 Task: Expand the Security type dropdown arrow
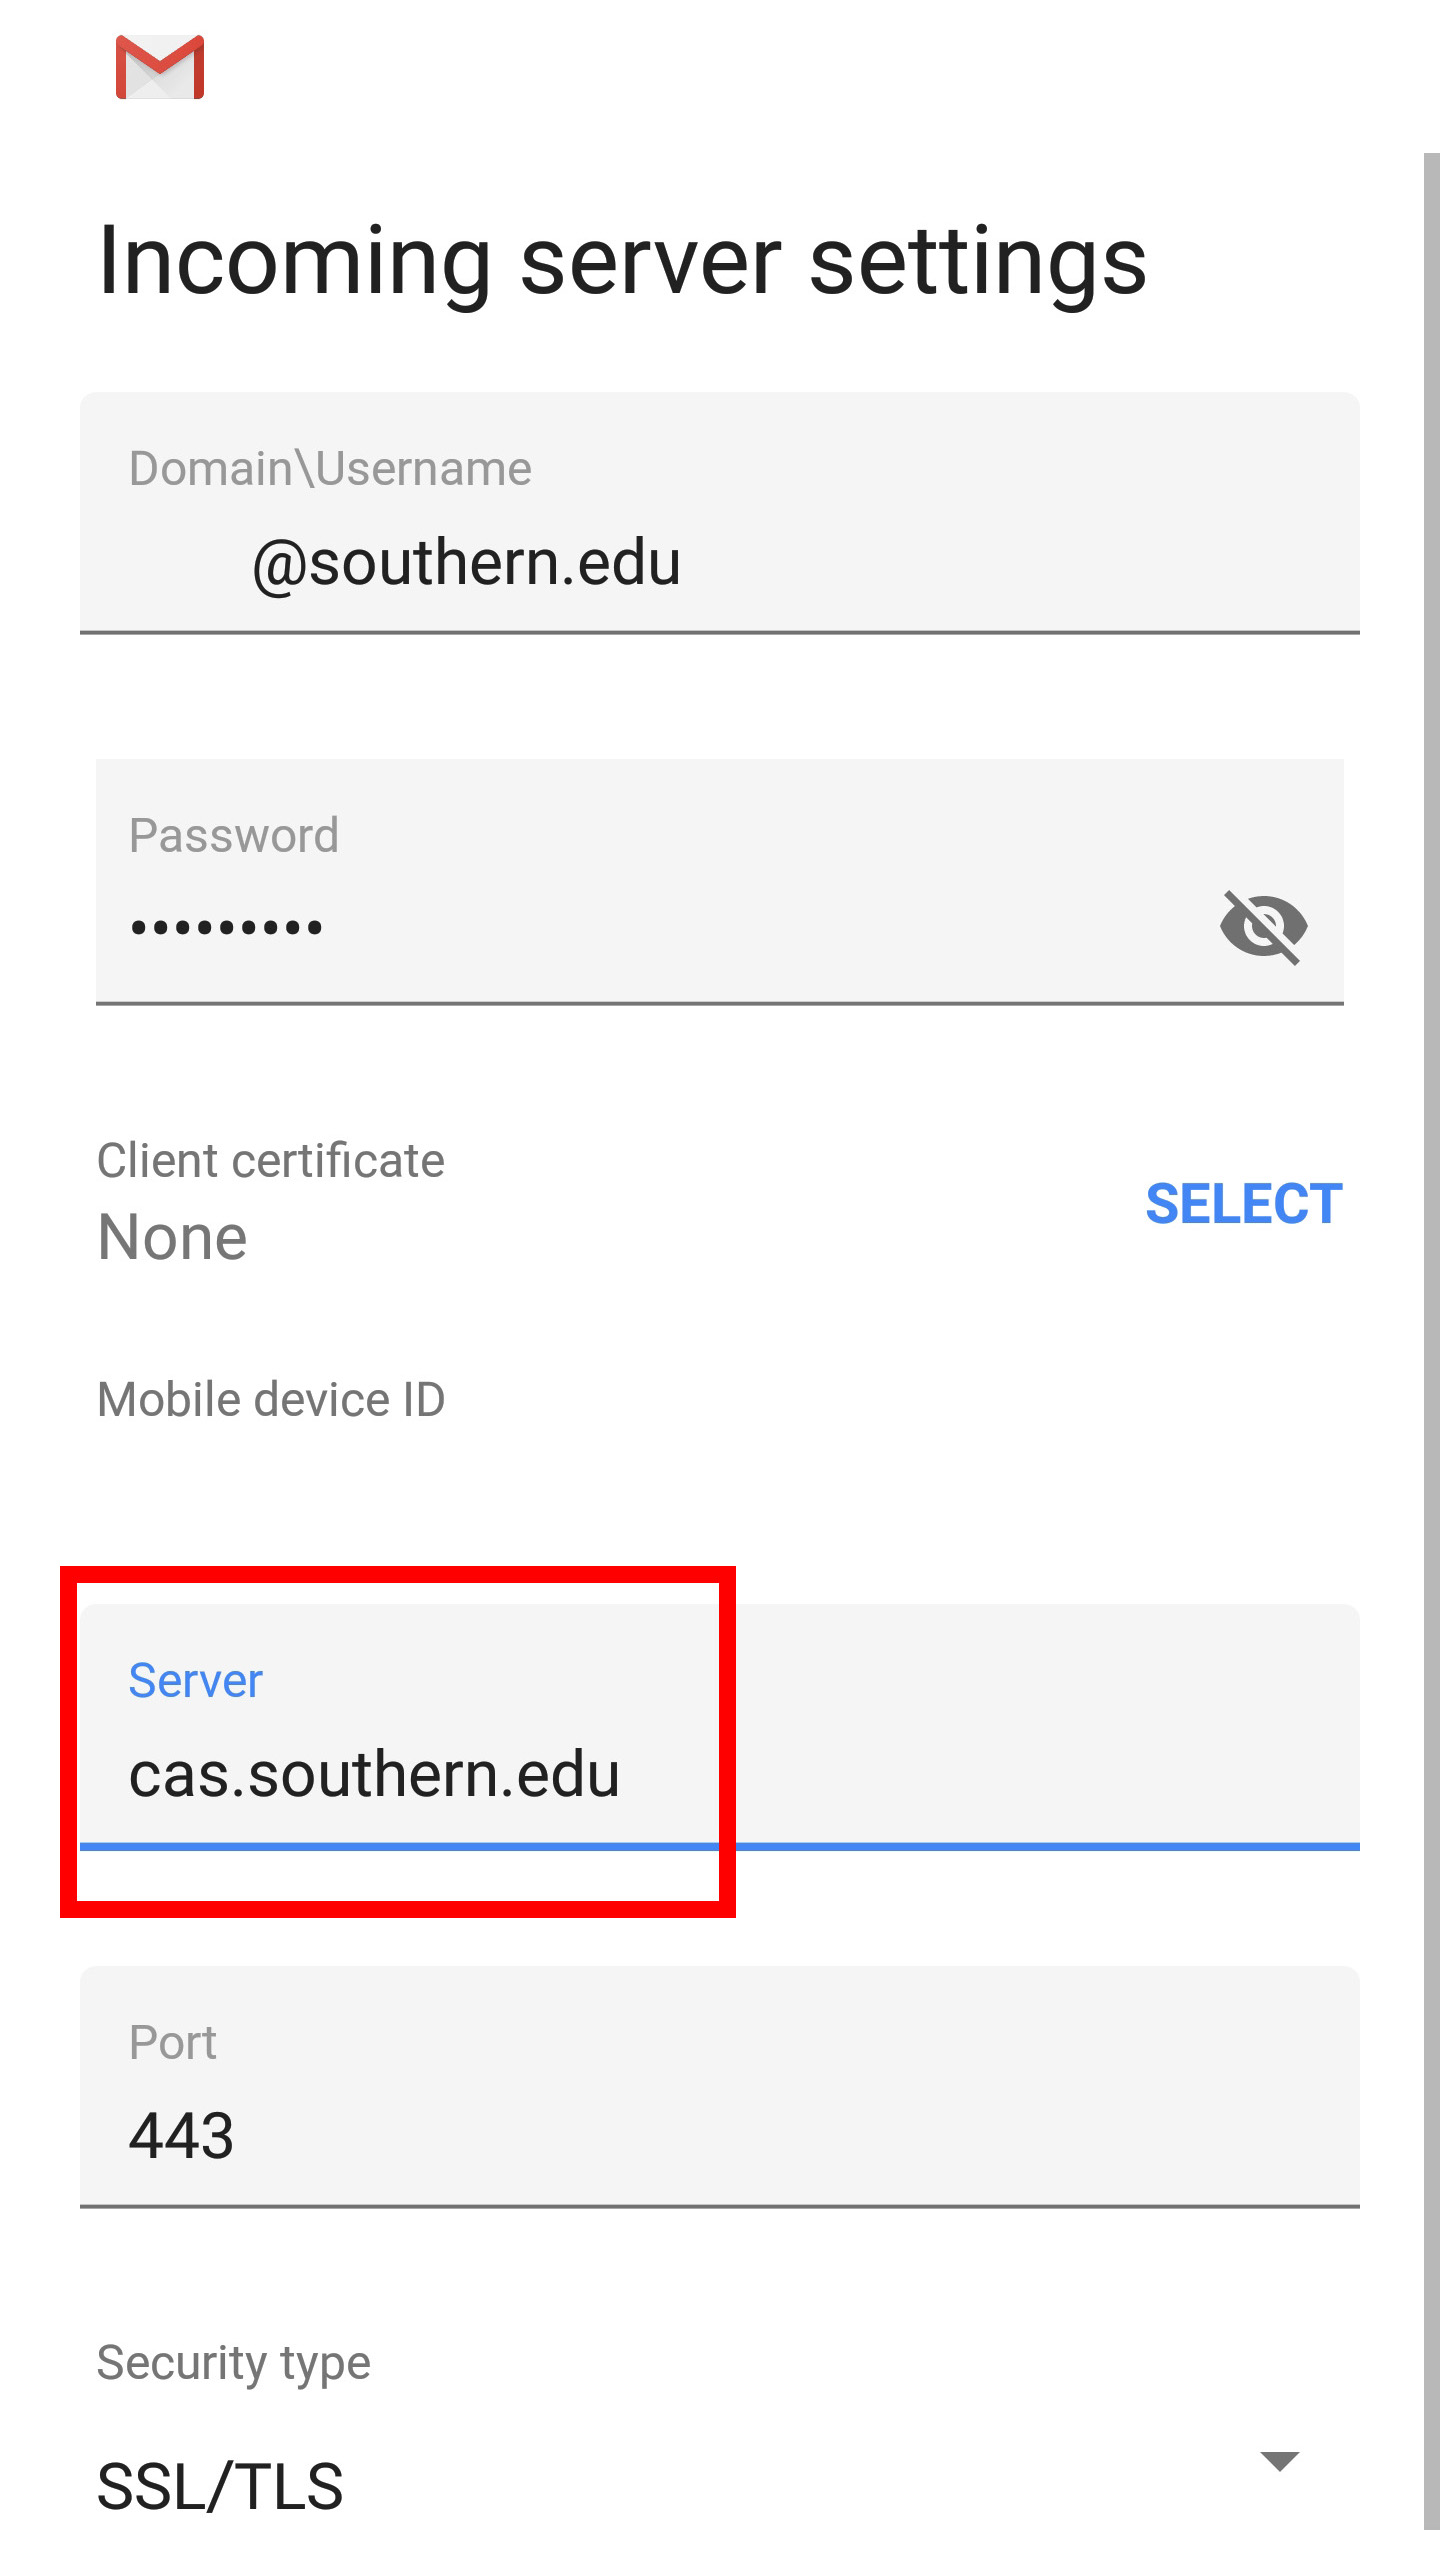coord(1279,2461)
